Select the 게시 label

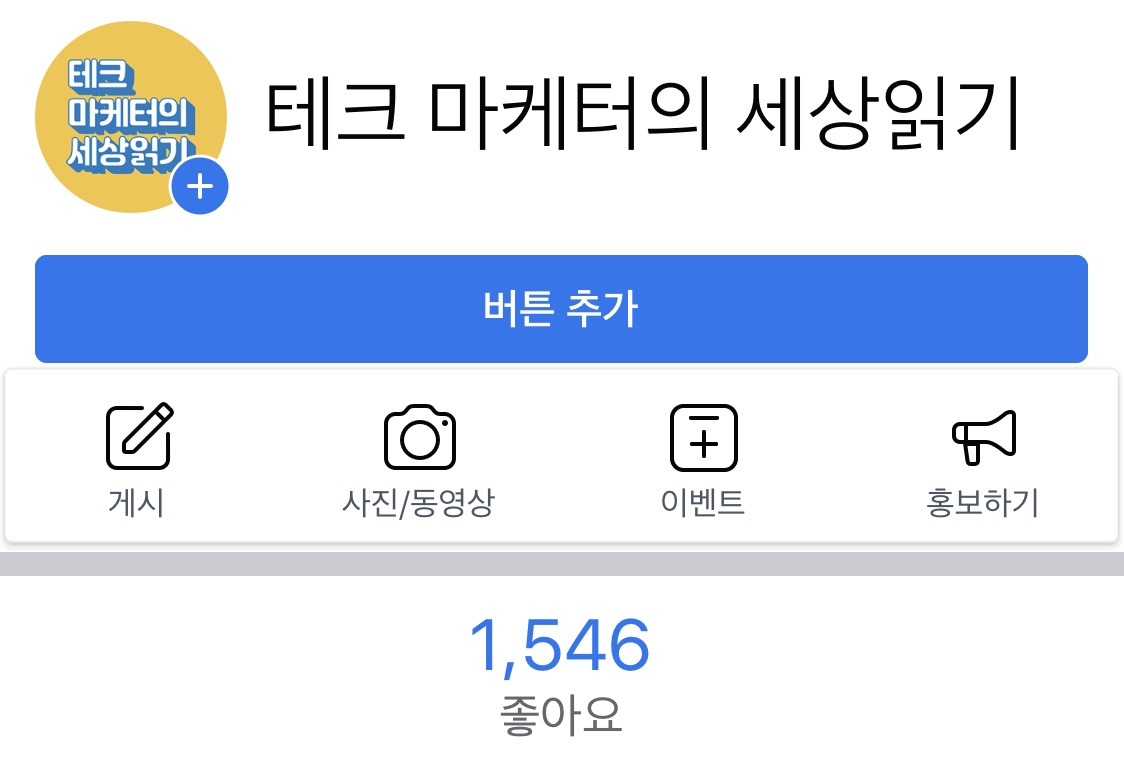136,502
